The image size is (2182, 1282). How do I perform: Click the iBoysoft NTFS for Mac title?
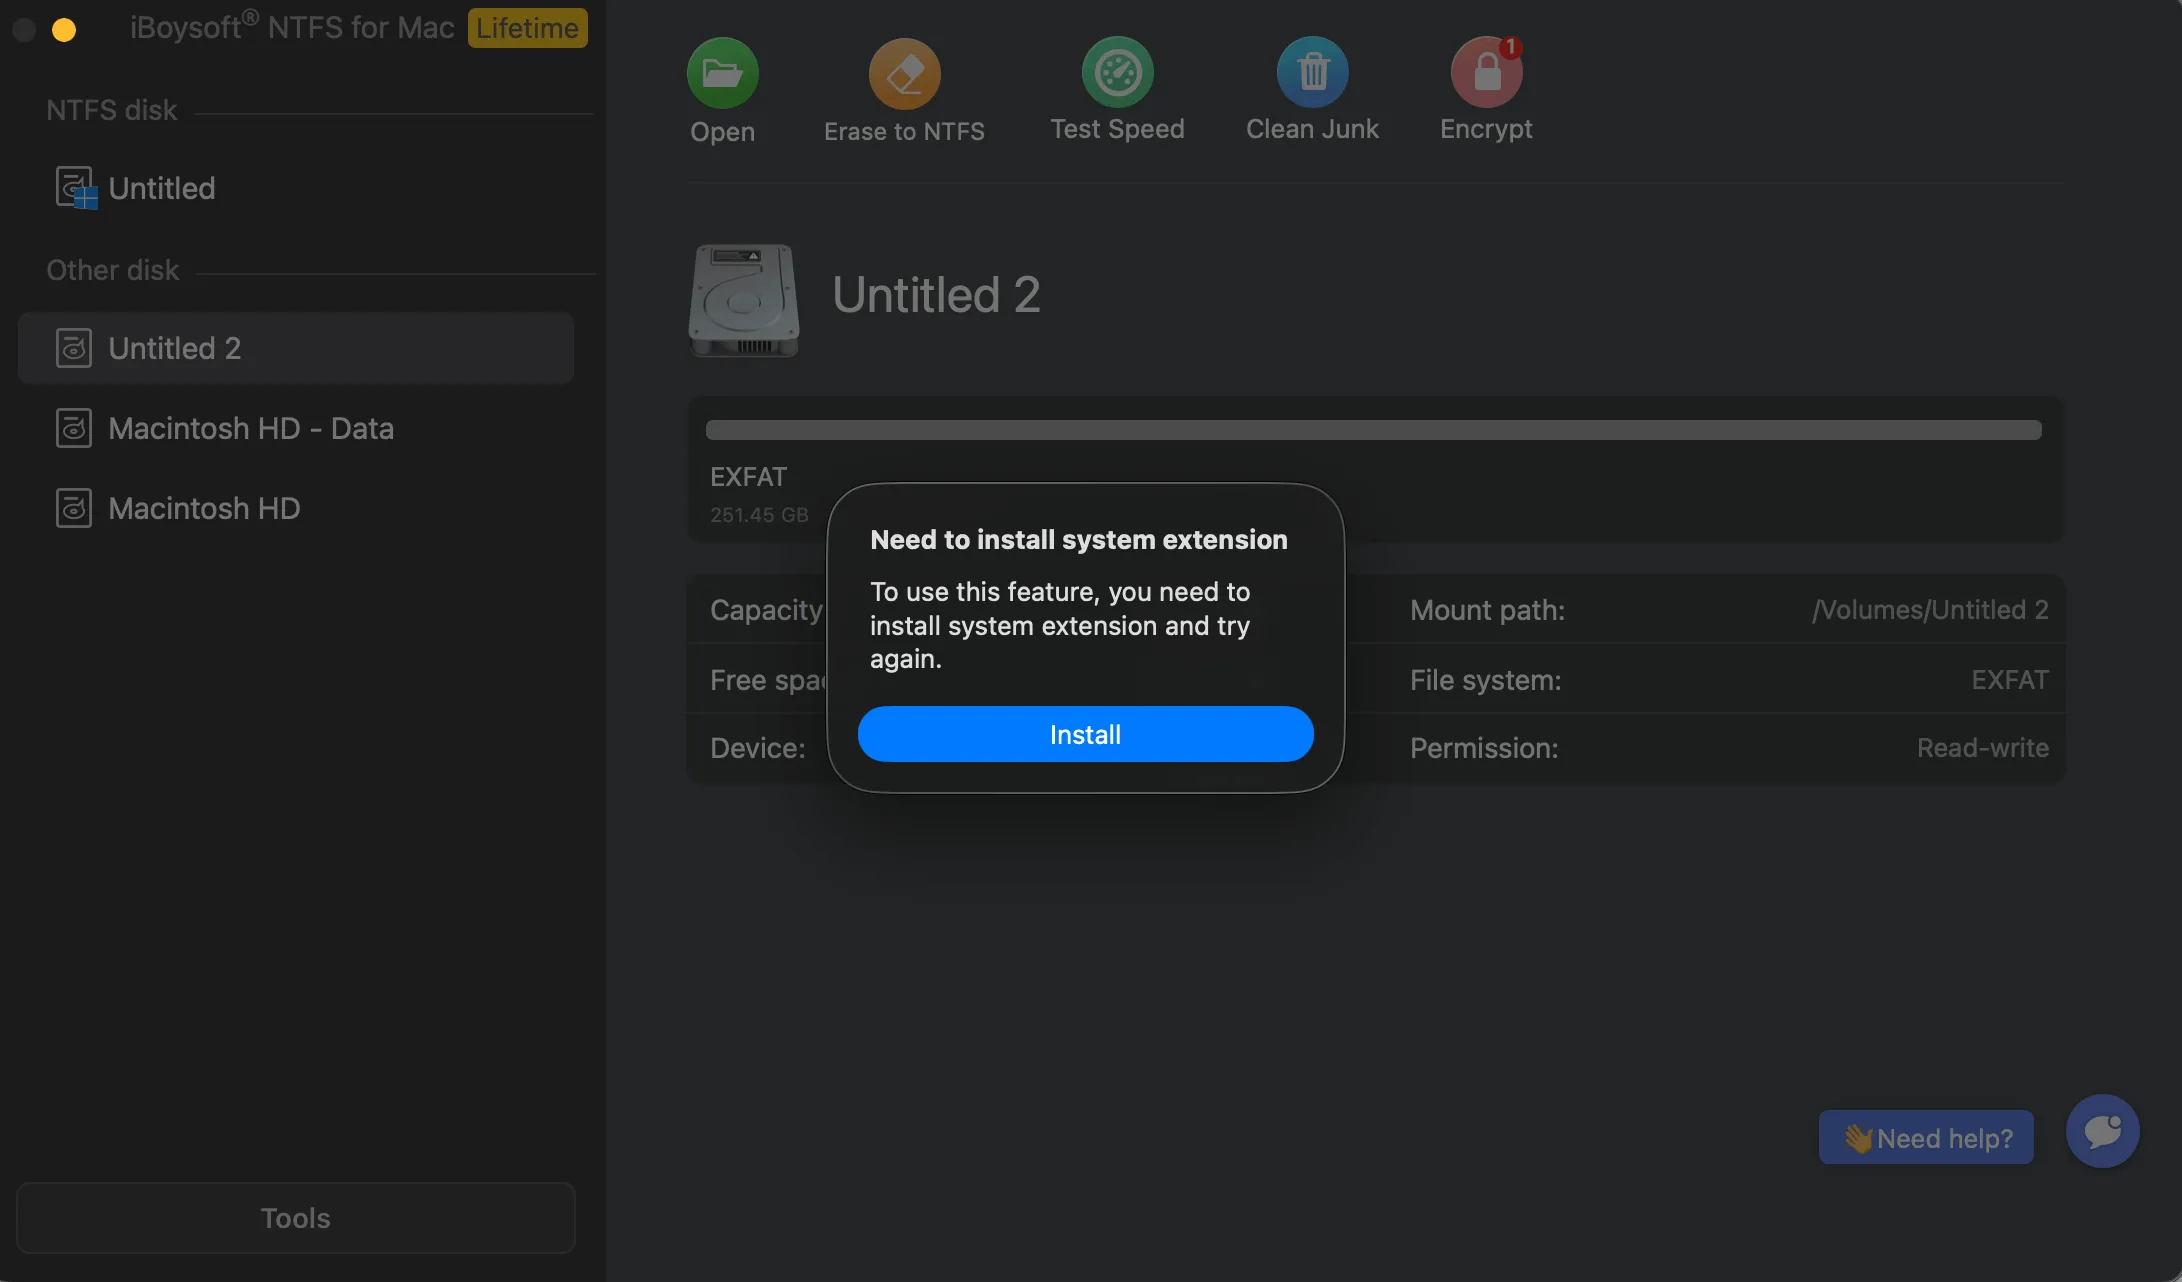pos(292,27)
